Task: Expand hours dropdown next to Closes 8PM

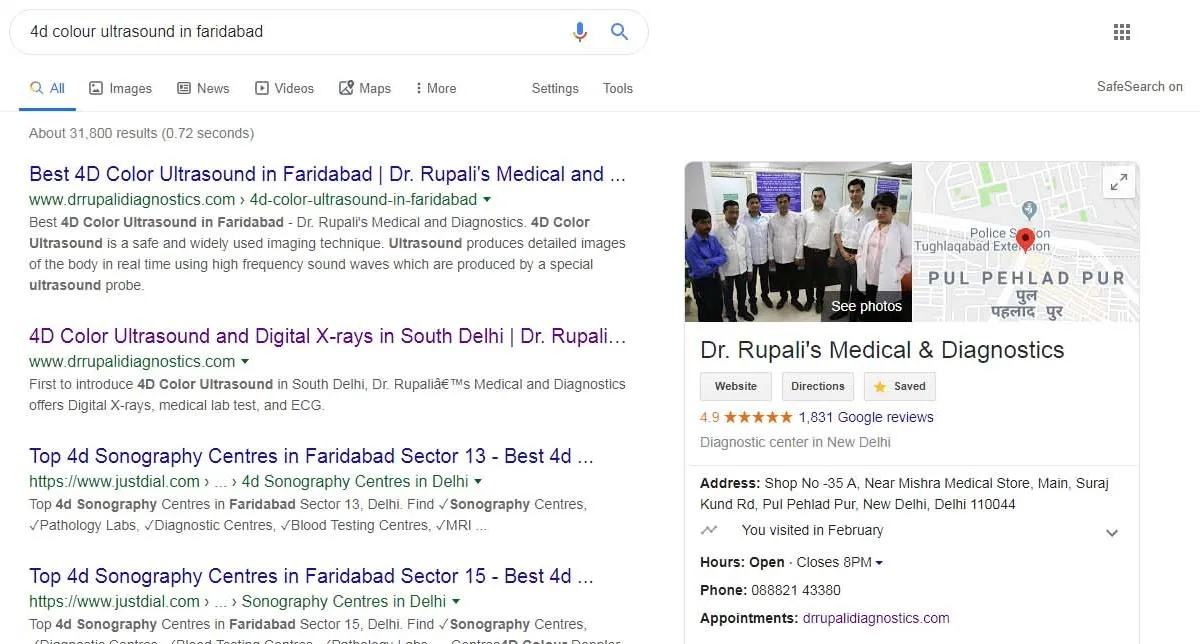Action: (879, 563)
